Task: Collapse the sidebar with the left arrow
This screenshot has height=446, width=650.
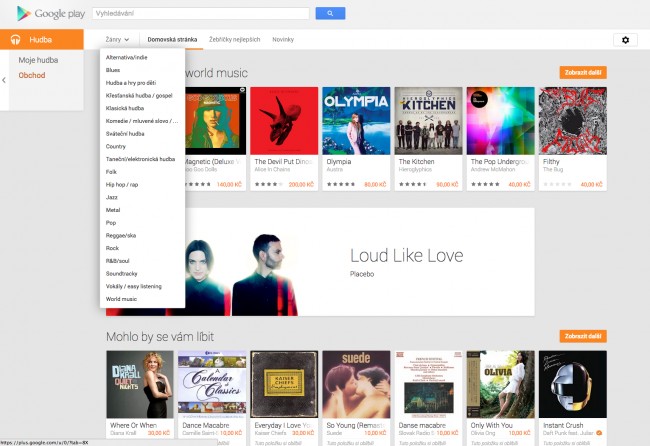Action: coord(4,80)
